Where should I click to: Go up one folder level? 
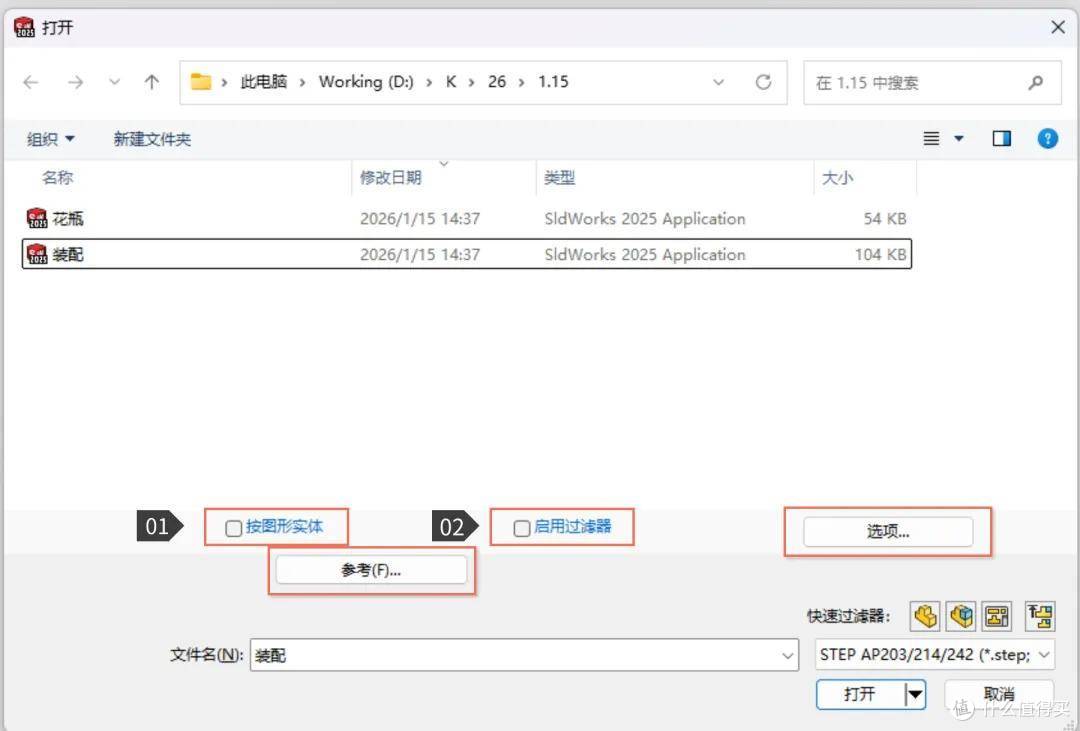(152, 83)
